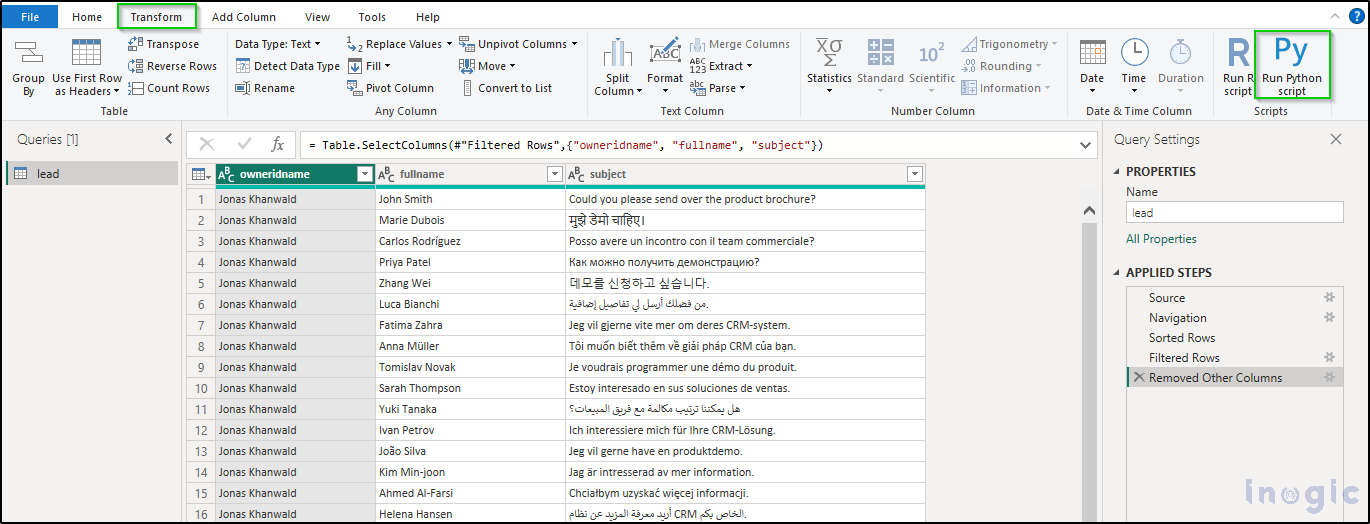Switch to the Tools tab
1370x524 pixels.
click(x=372, y=17)
